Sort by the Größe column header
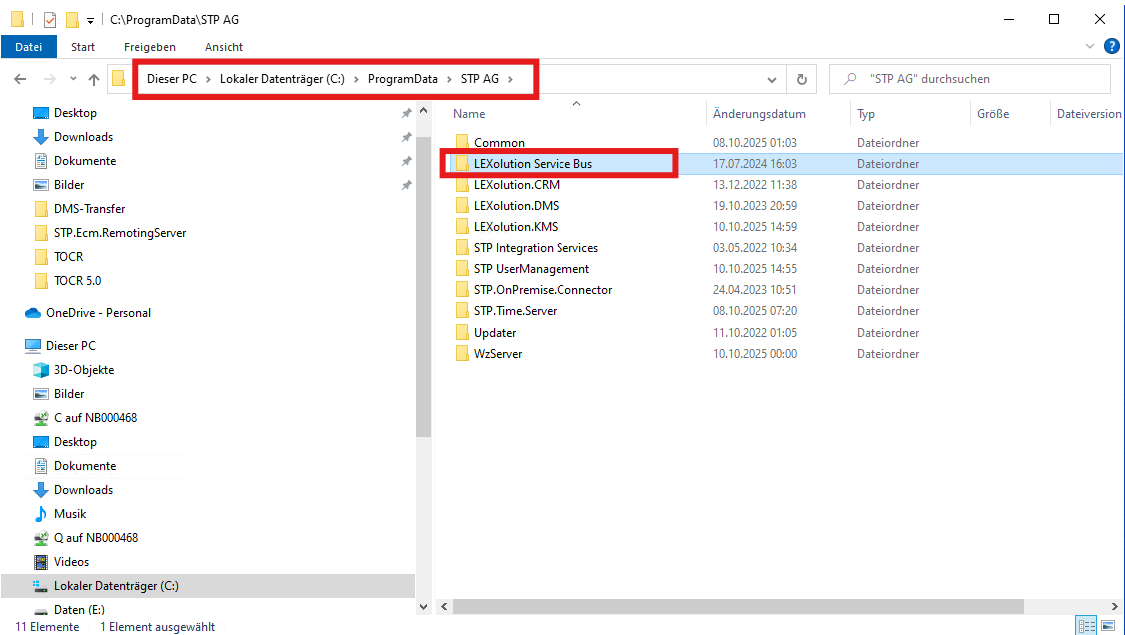Screen dimensions: 1125x635 tap(993, 113)
